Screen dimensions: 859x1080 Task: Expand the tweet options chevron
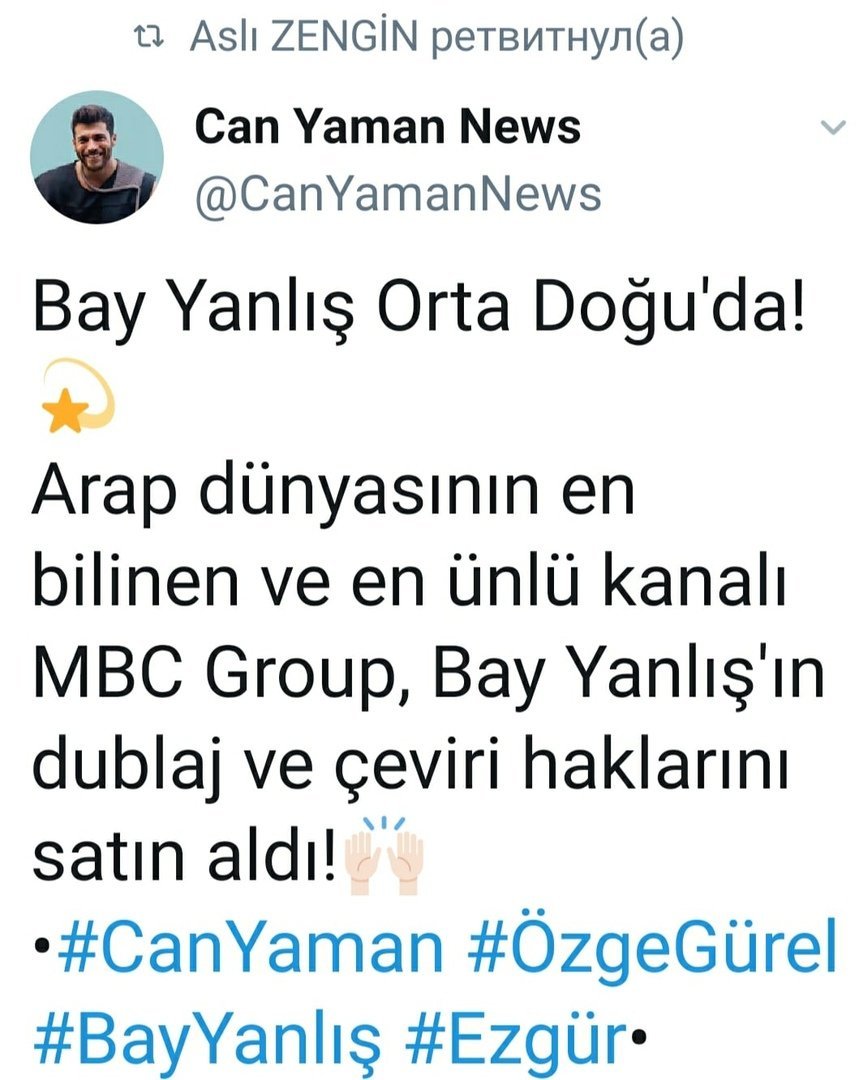(x=833, y=127)
